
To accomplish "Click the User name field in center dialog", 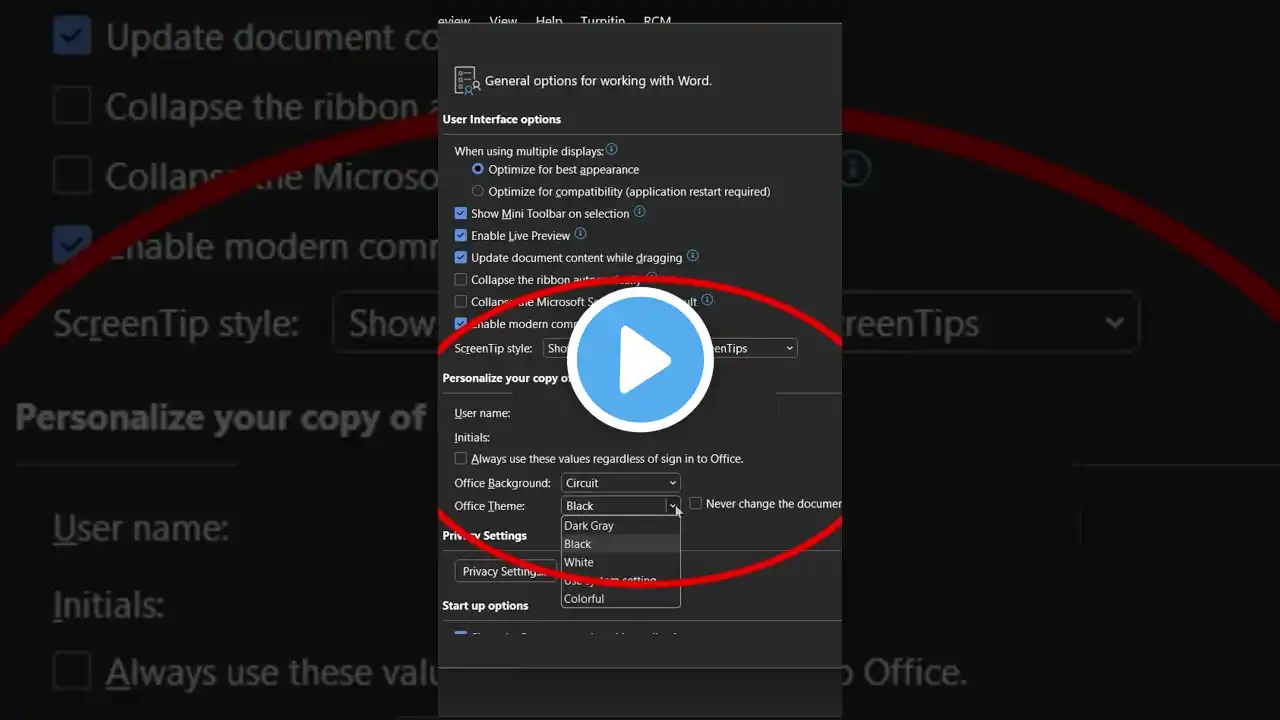I will 645,413.
